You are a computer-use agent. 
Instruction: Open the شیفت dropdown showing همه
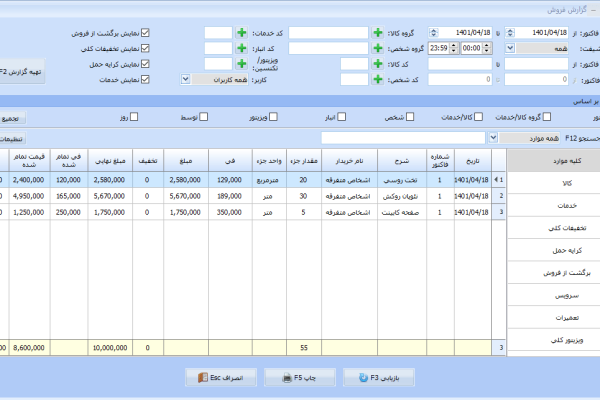(510, 48)
